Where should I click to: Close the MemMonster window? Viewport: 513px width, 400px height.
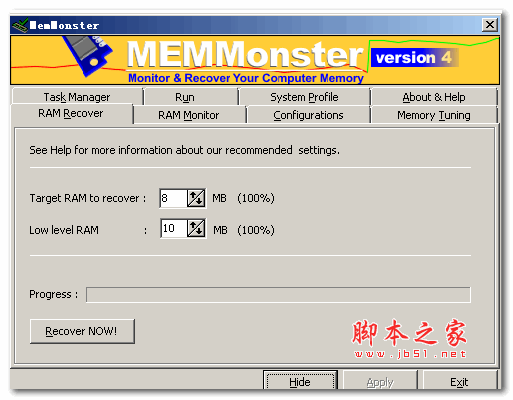point(490,25)
